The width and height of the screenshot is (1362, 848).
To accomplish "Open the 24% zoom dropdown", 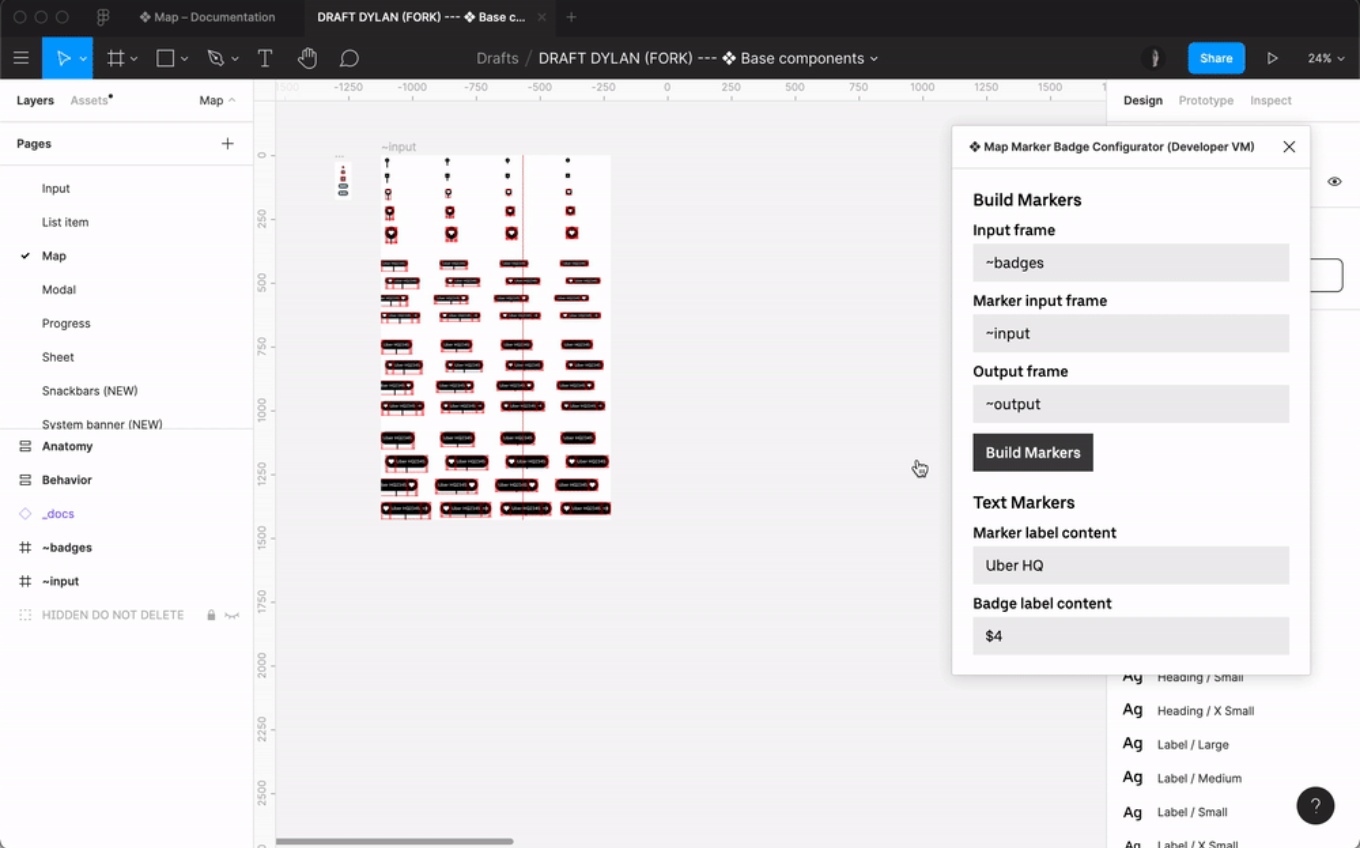I will coord(1325,58).
